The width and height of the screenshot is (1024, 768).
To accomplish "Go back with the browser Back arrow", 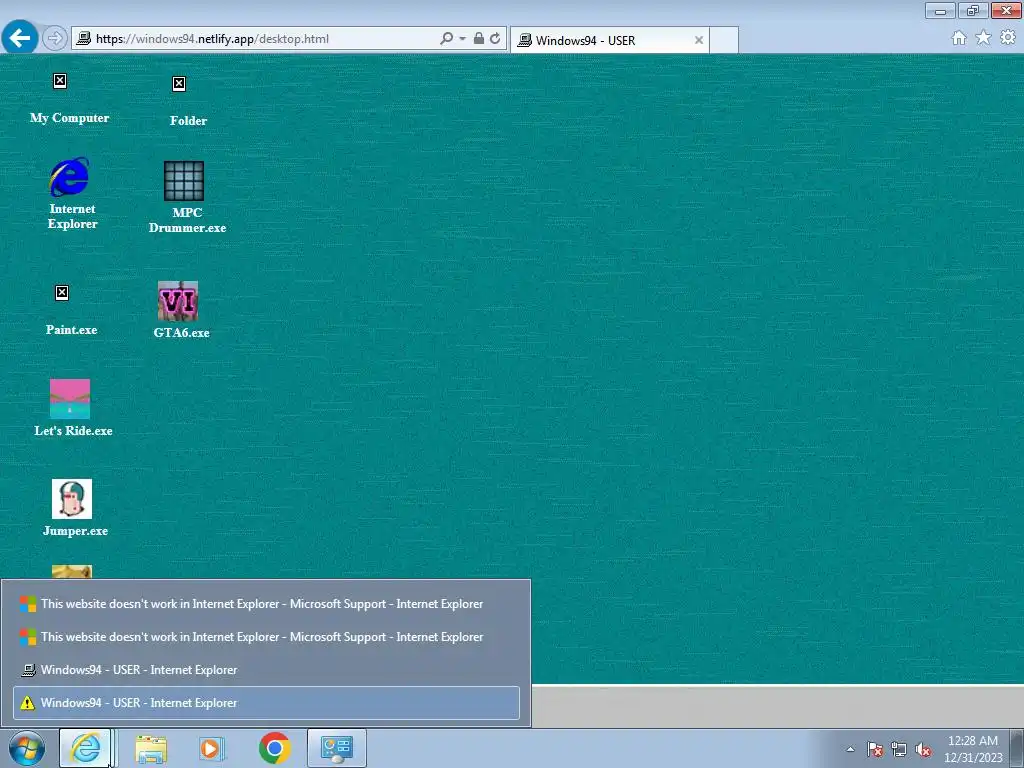I will click(20, 38).
